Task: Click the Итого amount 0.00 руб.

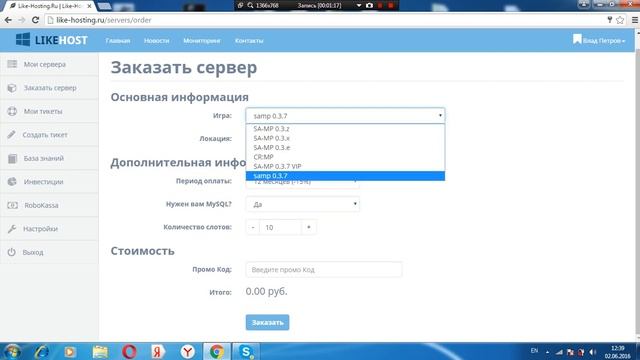Action: pos(267,291)
